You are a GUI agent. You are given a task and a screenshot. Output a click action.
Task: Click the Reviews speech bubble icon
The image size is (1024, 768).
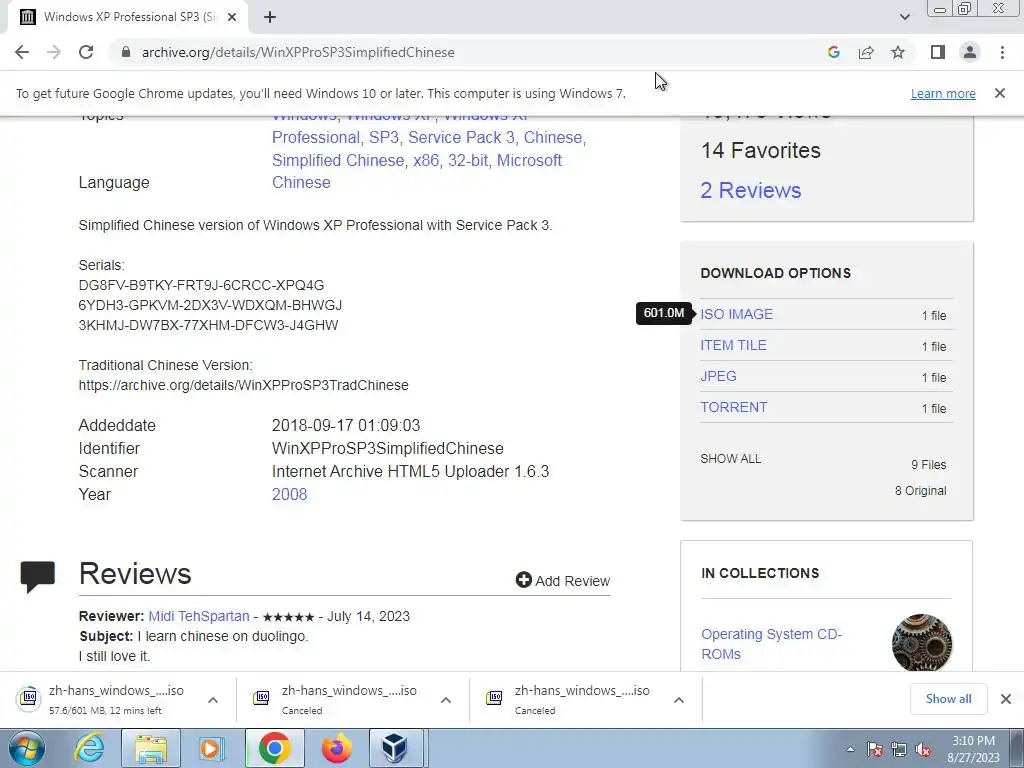(38, 576)
